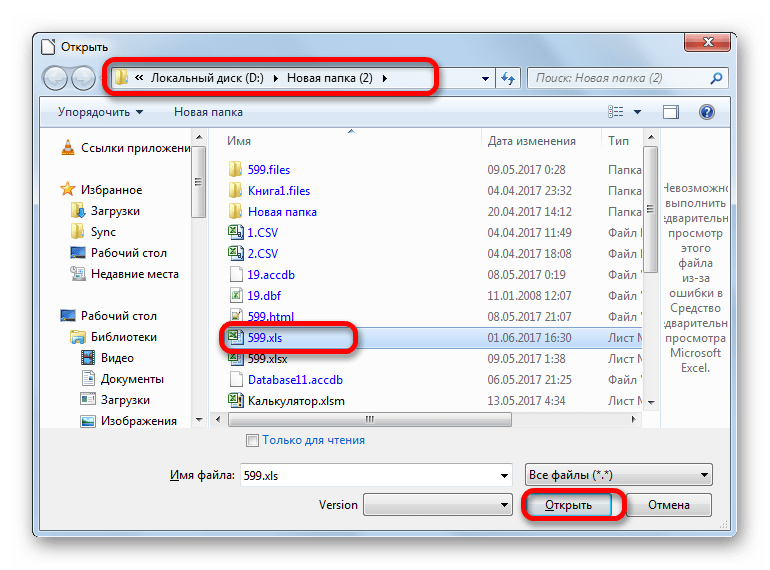Click the arrow after Новая папка (2) in path

point(385,79)
